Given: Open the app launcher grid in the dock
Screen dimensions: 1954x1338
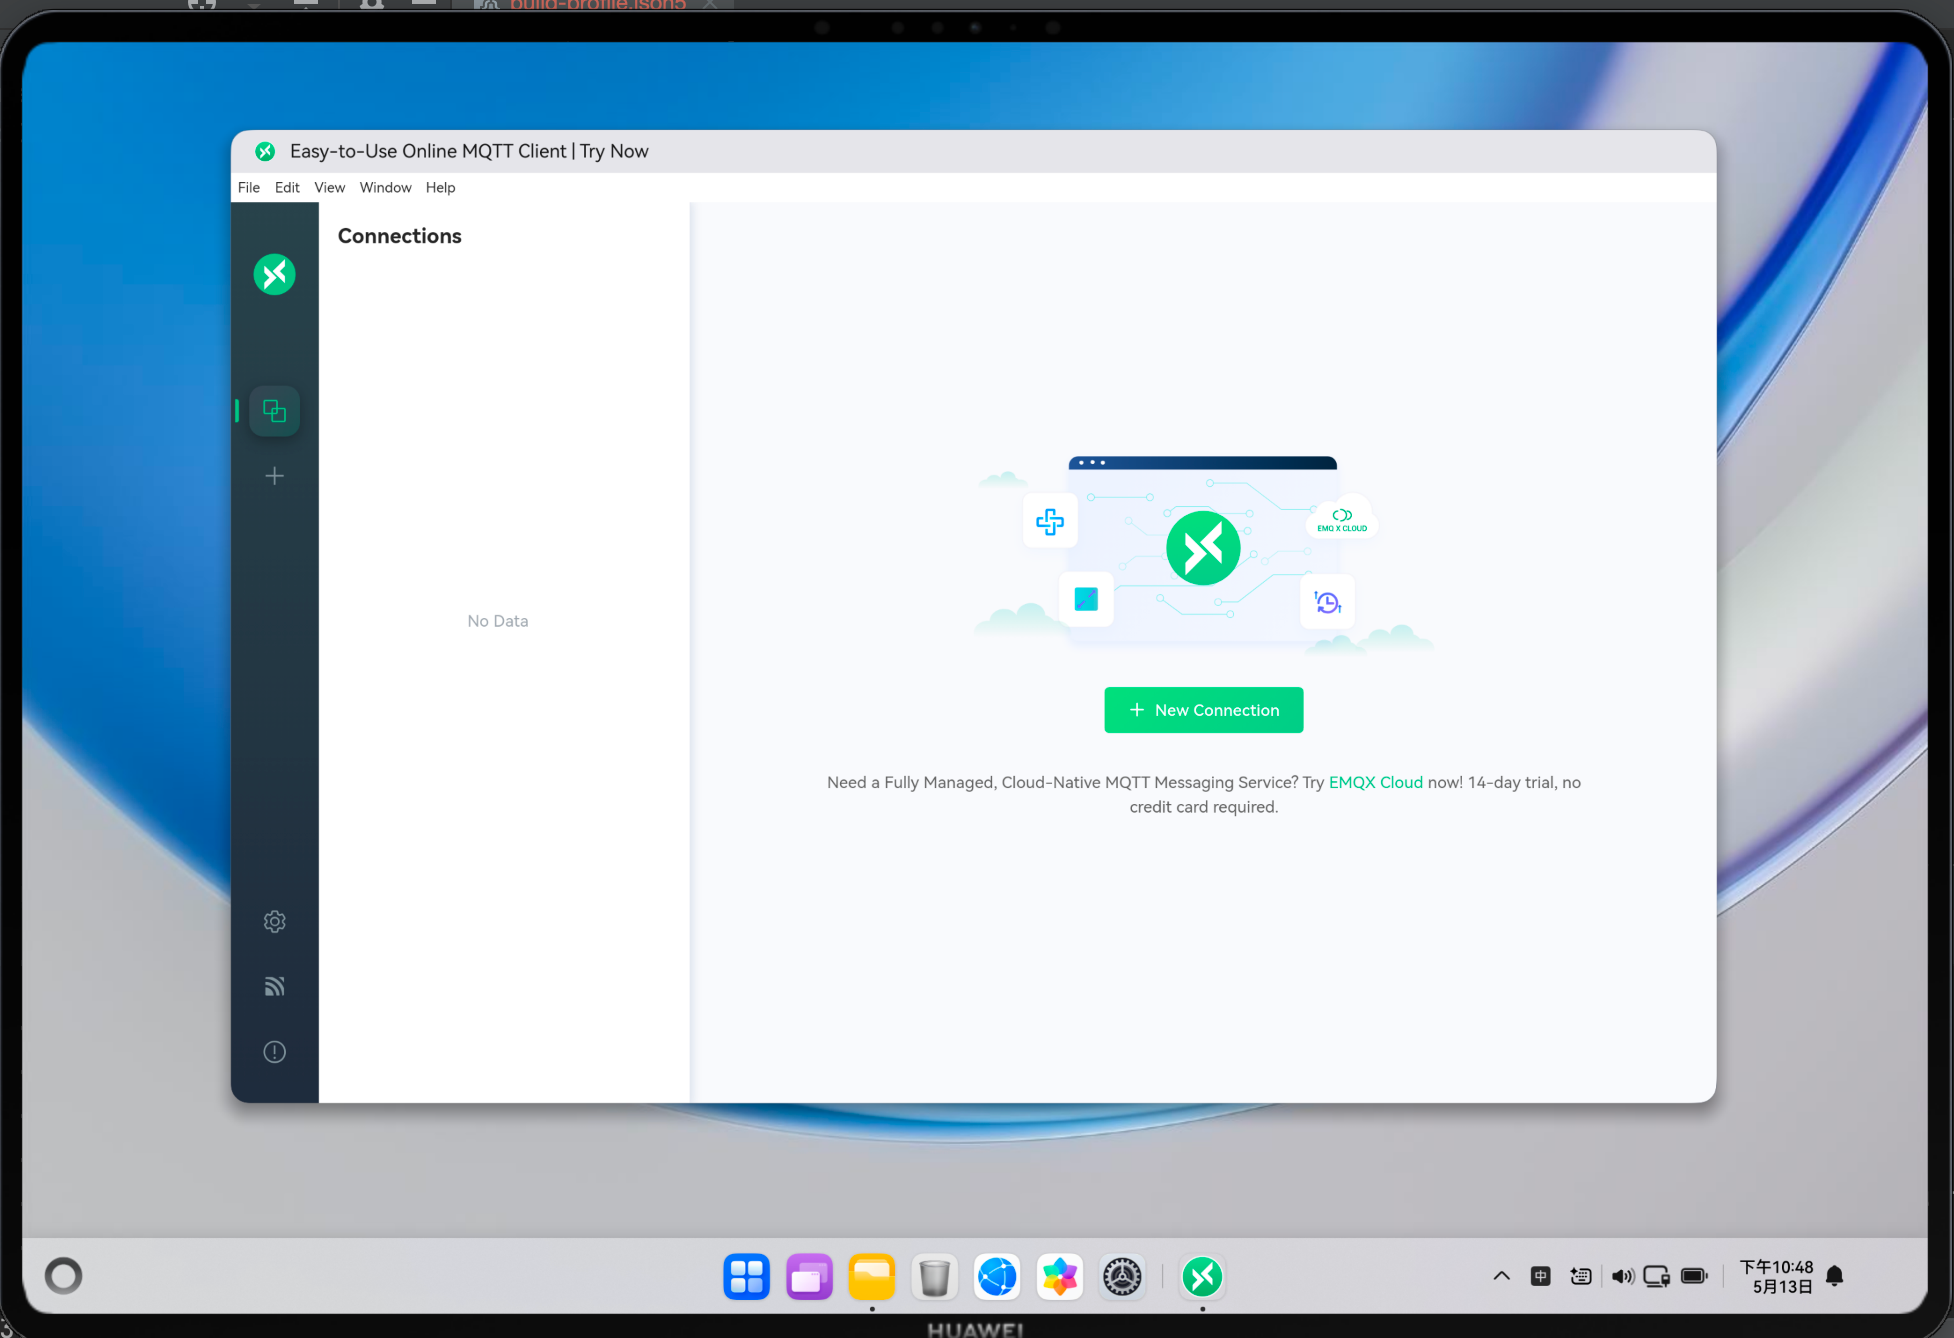Looking at the screenshot, I should pos(746,1276).
